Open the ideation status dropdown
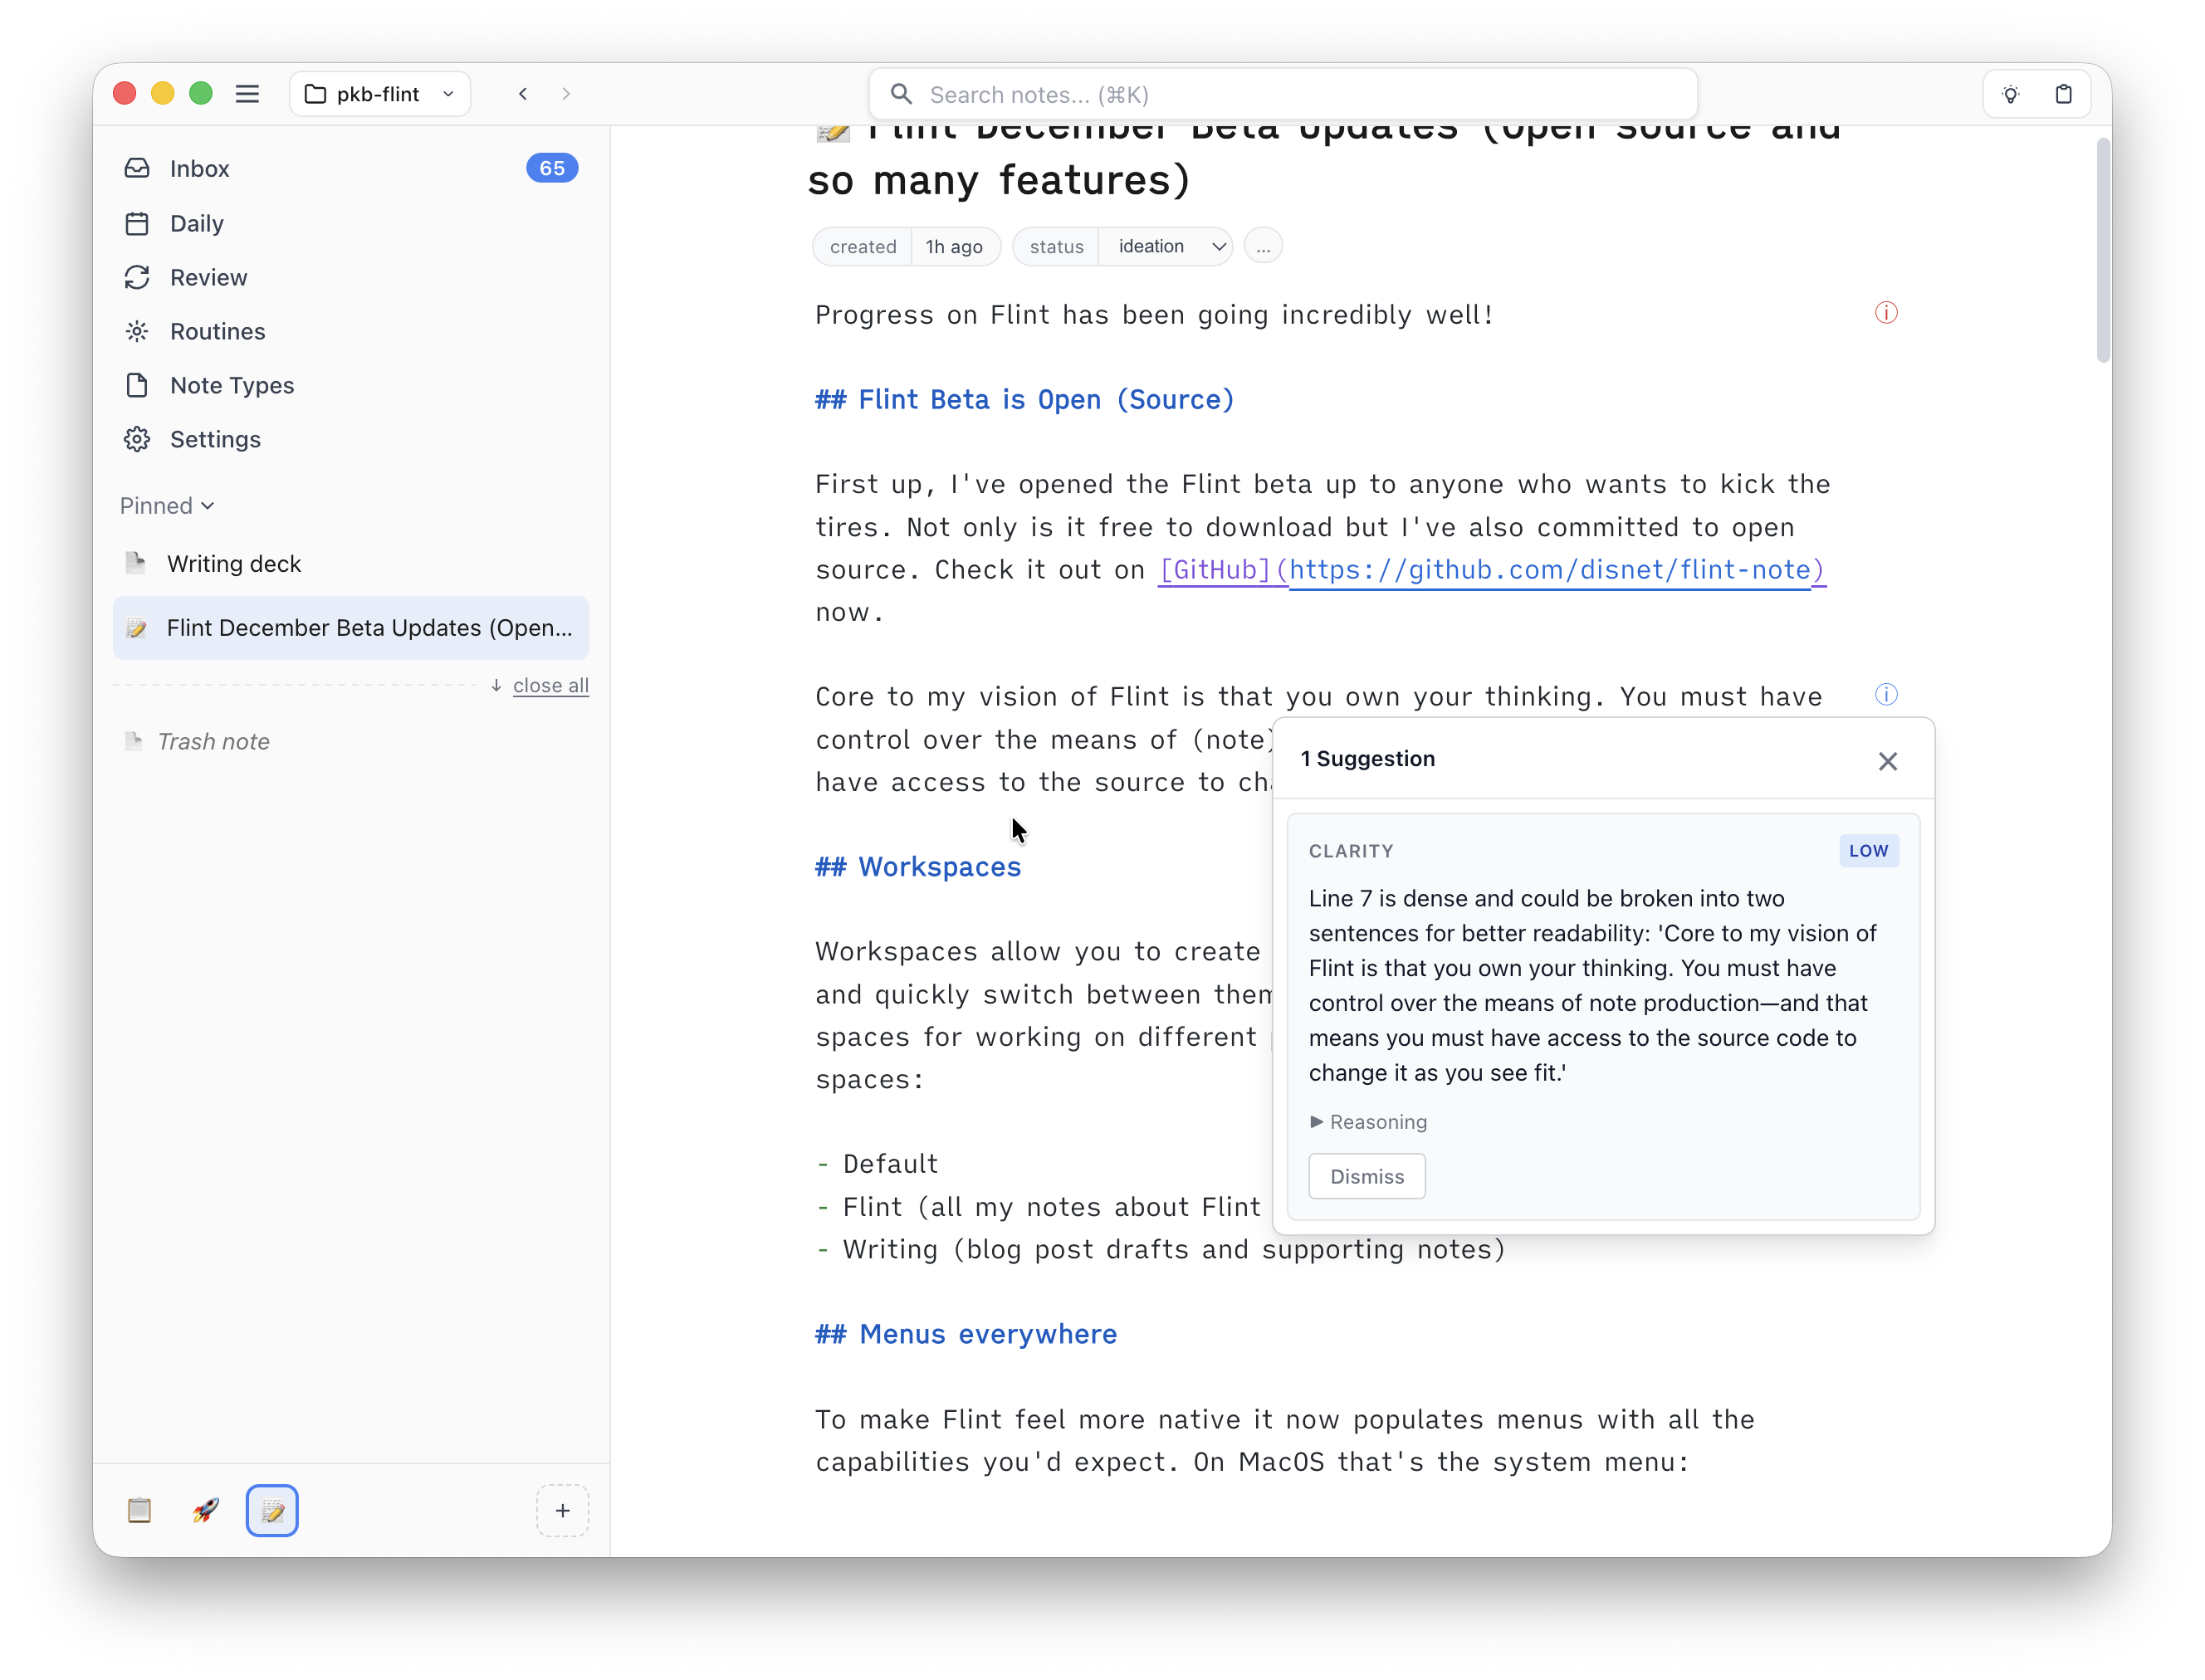The height and width of the screenshot is (1680, 2205). pyautogui.click(x=1166, y=246)
